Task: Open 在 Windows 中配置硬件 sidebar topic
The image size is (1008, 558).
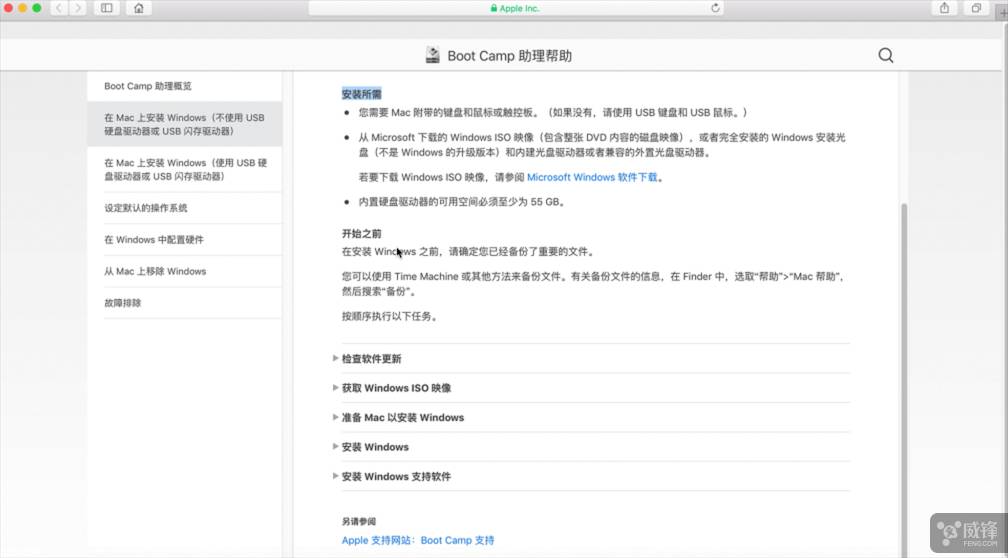Action: click(184, 239)
